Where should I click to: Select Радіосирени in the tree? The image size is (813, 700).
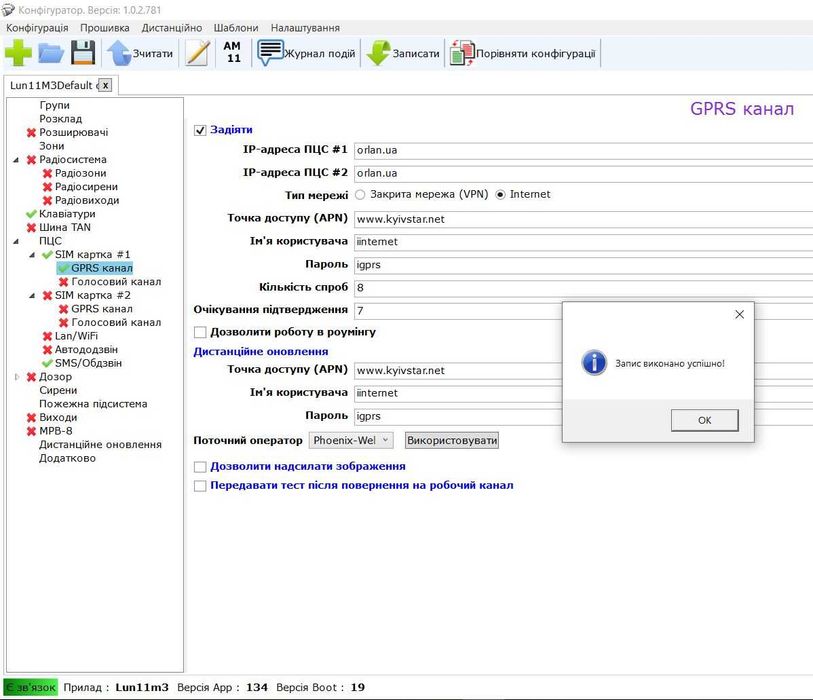click(x=86, y=187)
